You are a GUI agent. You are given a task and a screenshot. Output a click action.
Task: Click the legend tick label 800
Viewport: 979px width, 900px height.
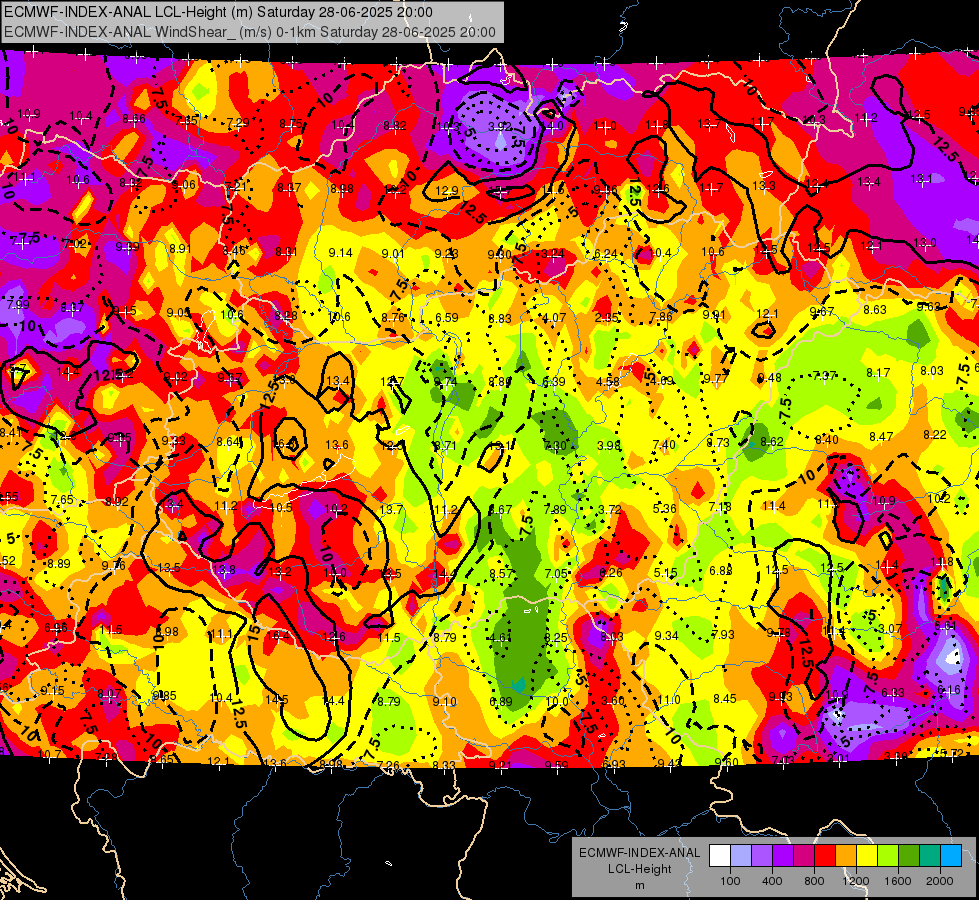click(814, 881)
